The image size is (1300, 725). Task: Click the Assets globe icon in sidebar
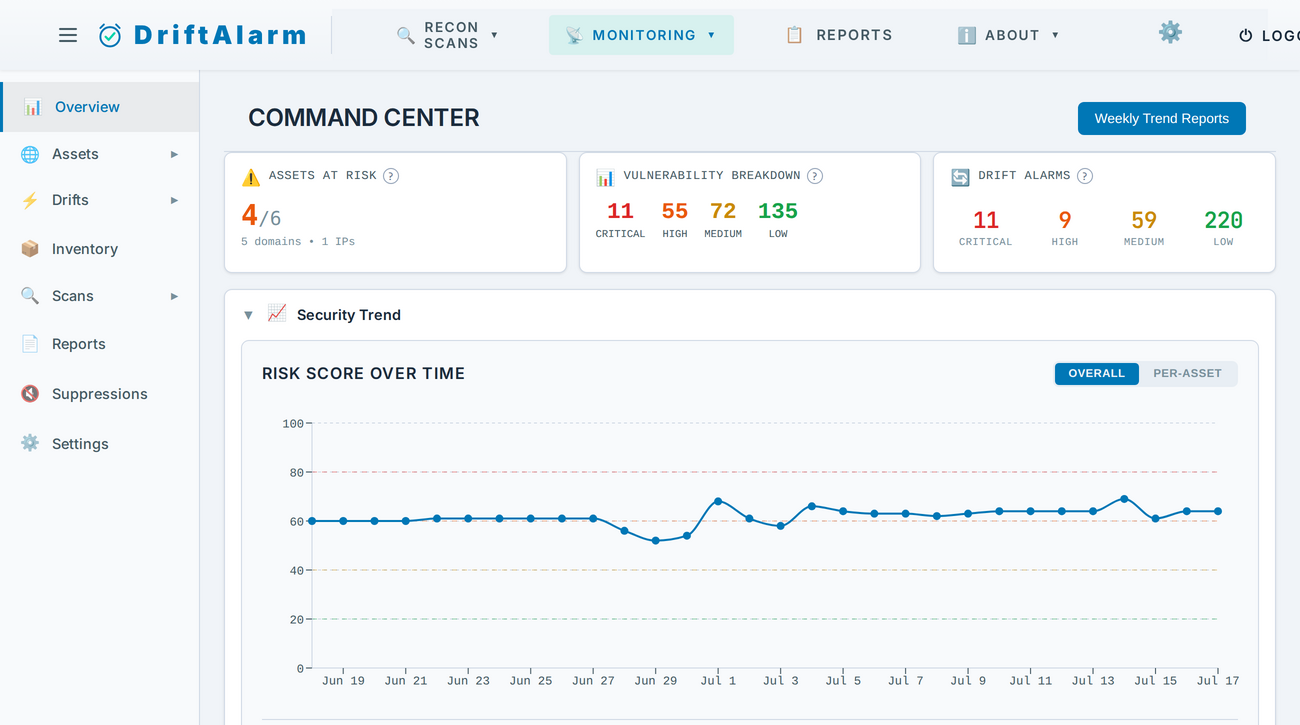[31, 154]
